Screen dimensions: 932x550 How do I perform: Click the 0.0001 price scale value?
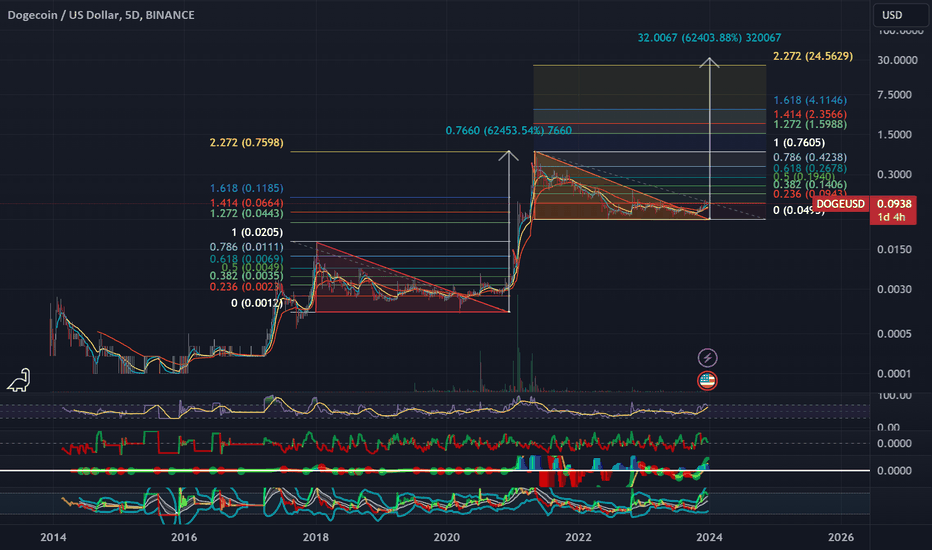895,374
